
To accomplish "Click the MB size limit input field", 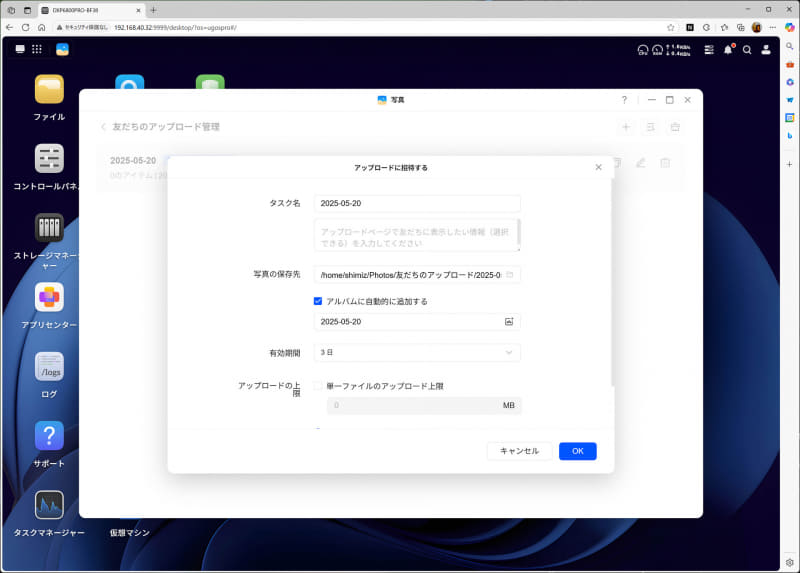I will [x=424, y=406].
